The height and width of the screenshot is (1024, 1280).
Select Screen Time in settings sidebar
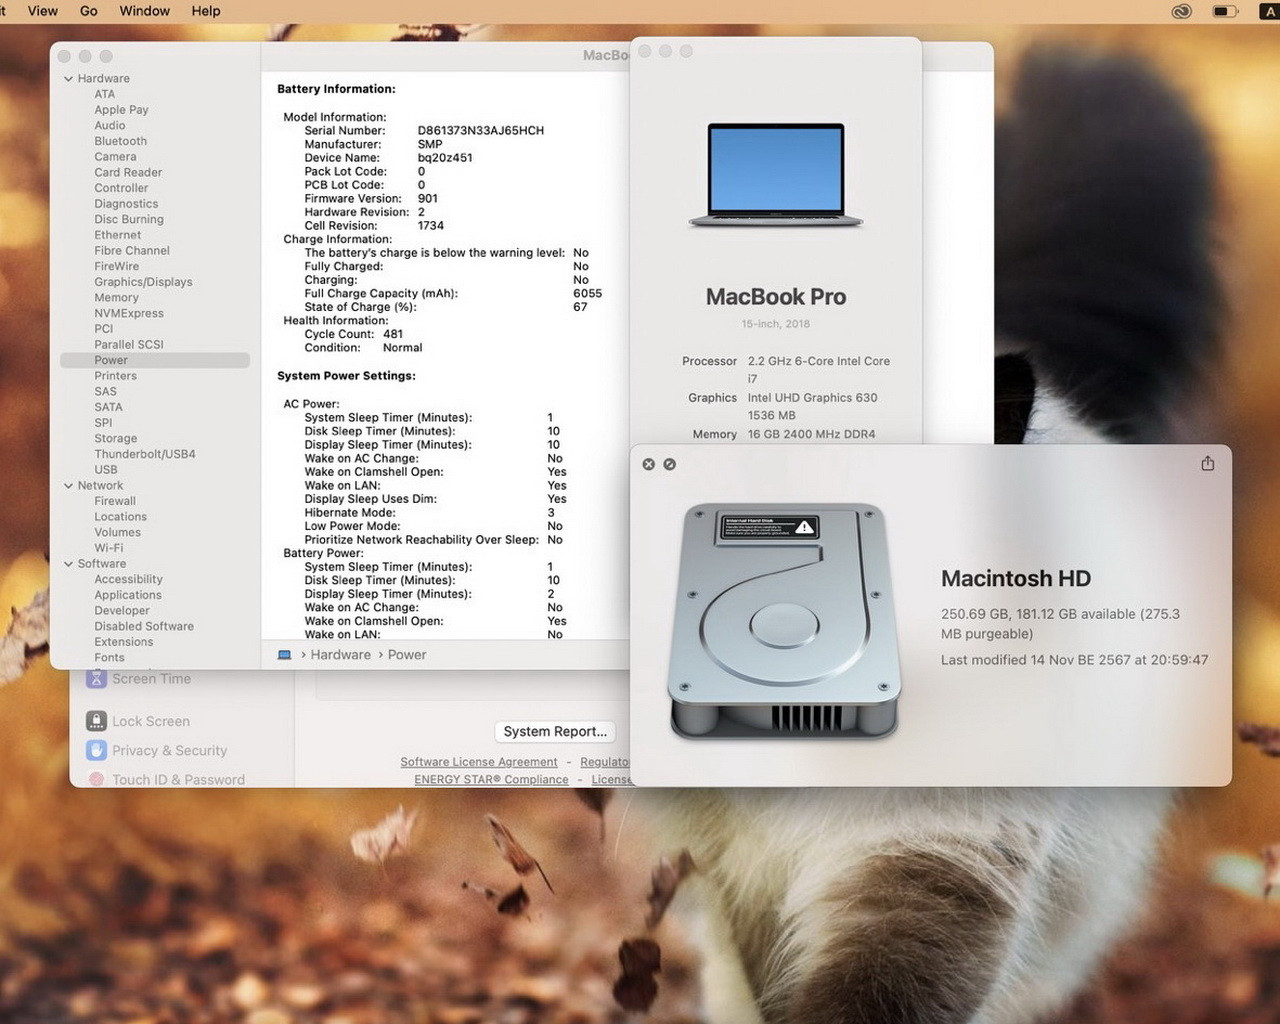[x=151, y=678]
